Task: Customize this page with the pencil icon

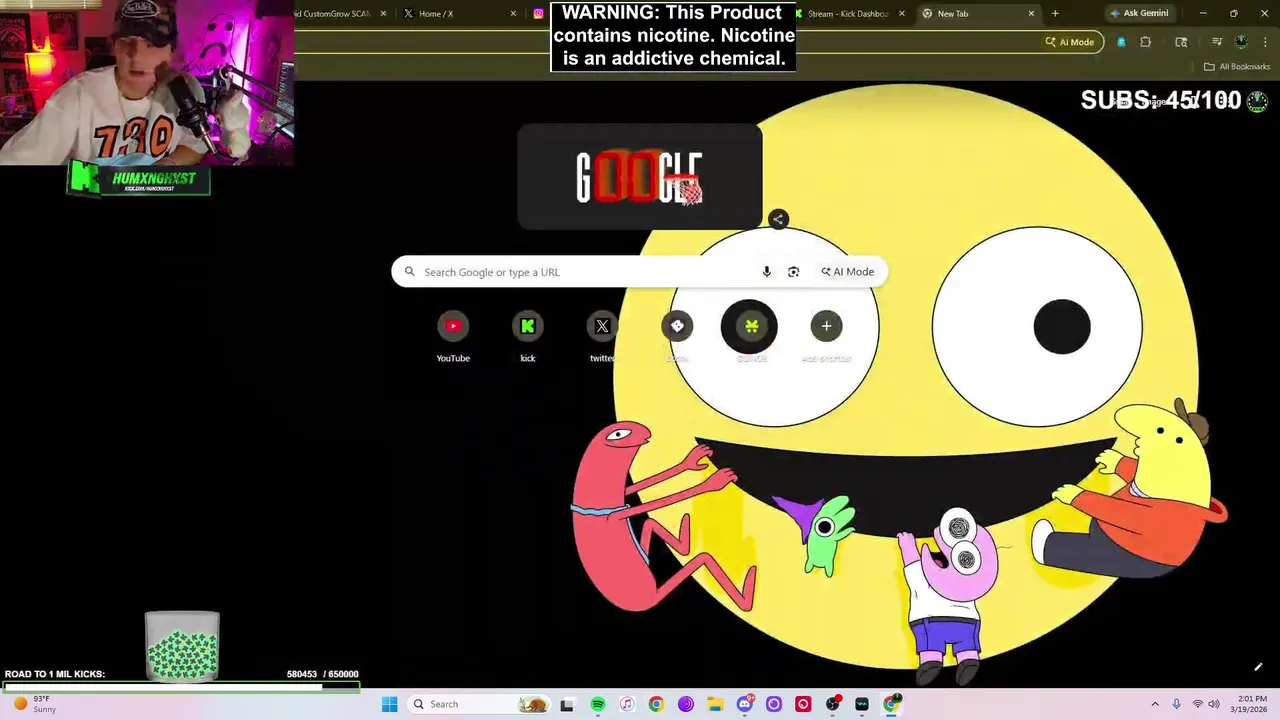Action: (1258, 667)
